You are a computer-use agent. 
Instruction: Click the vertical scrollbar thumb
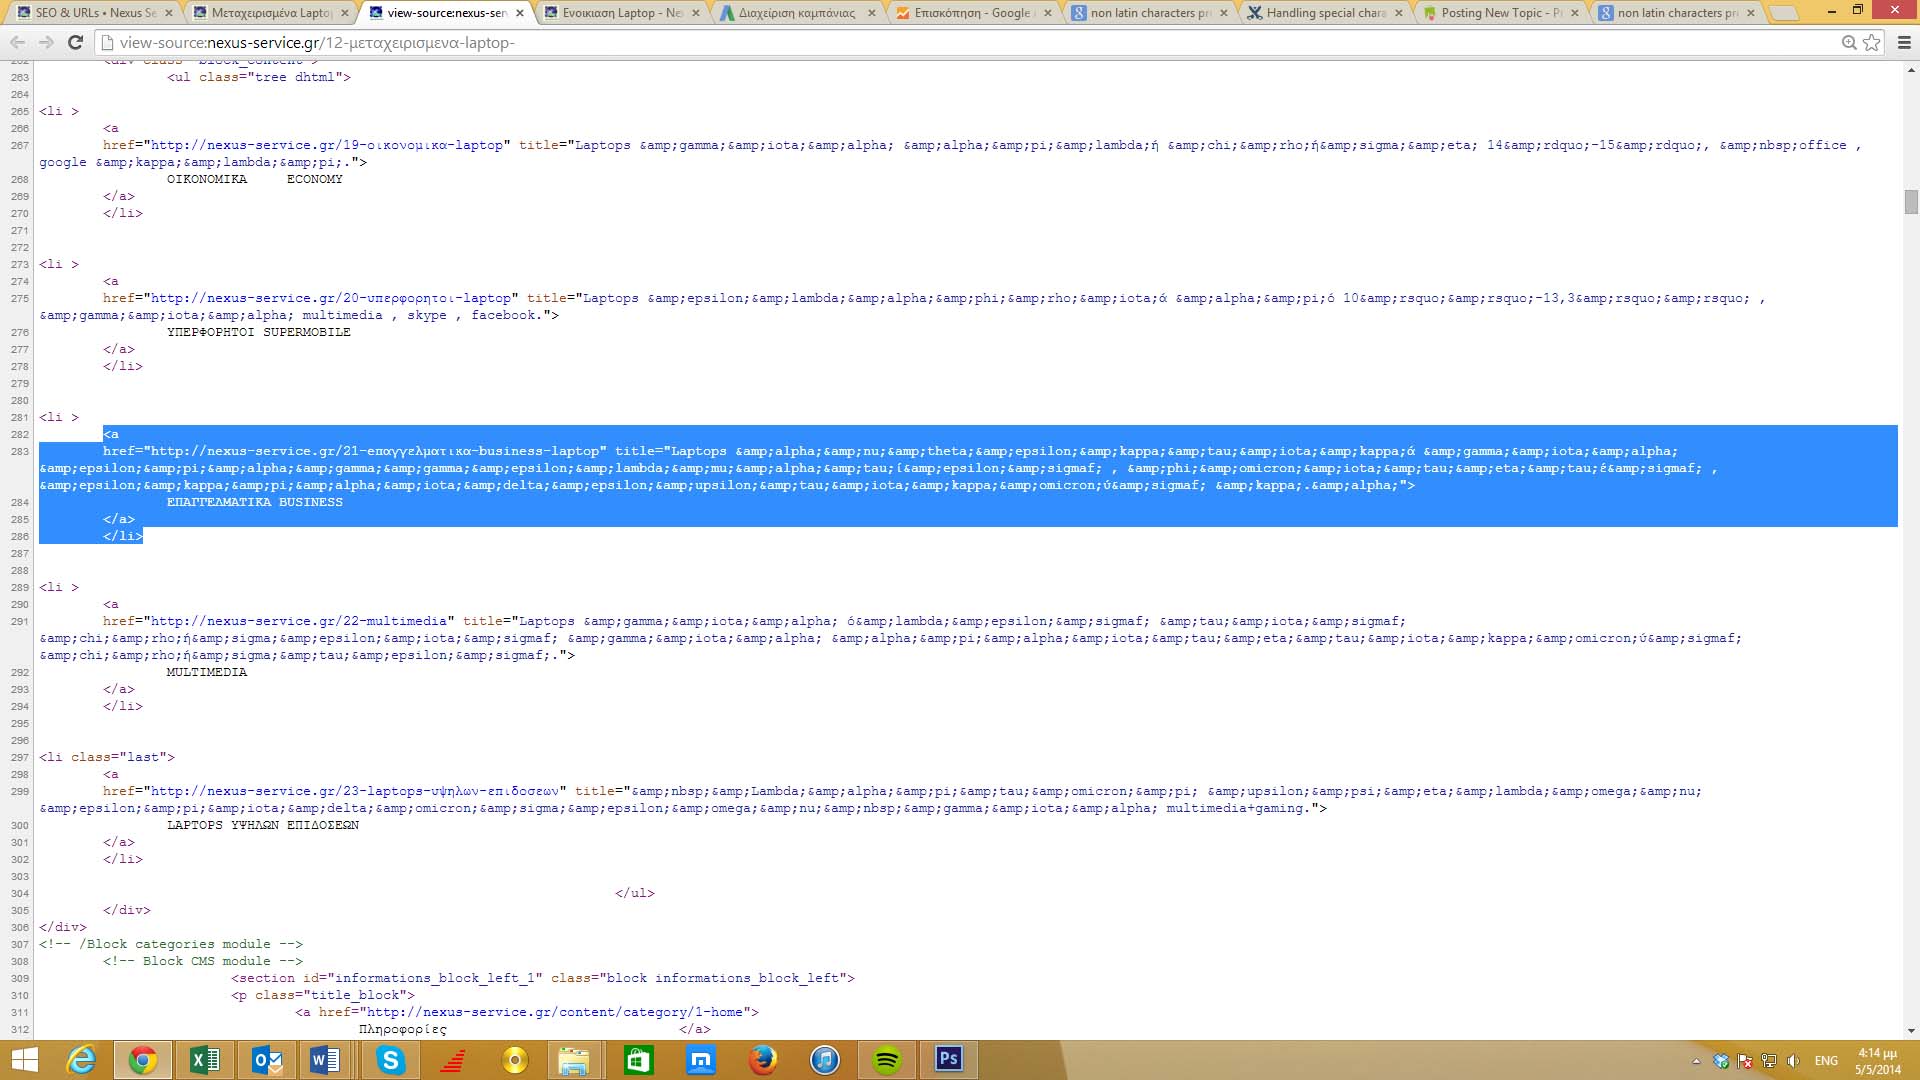[x=1911, y=201]
